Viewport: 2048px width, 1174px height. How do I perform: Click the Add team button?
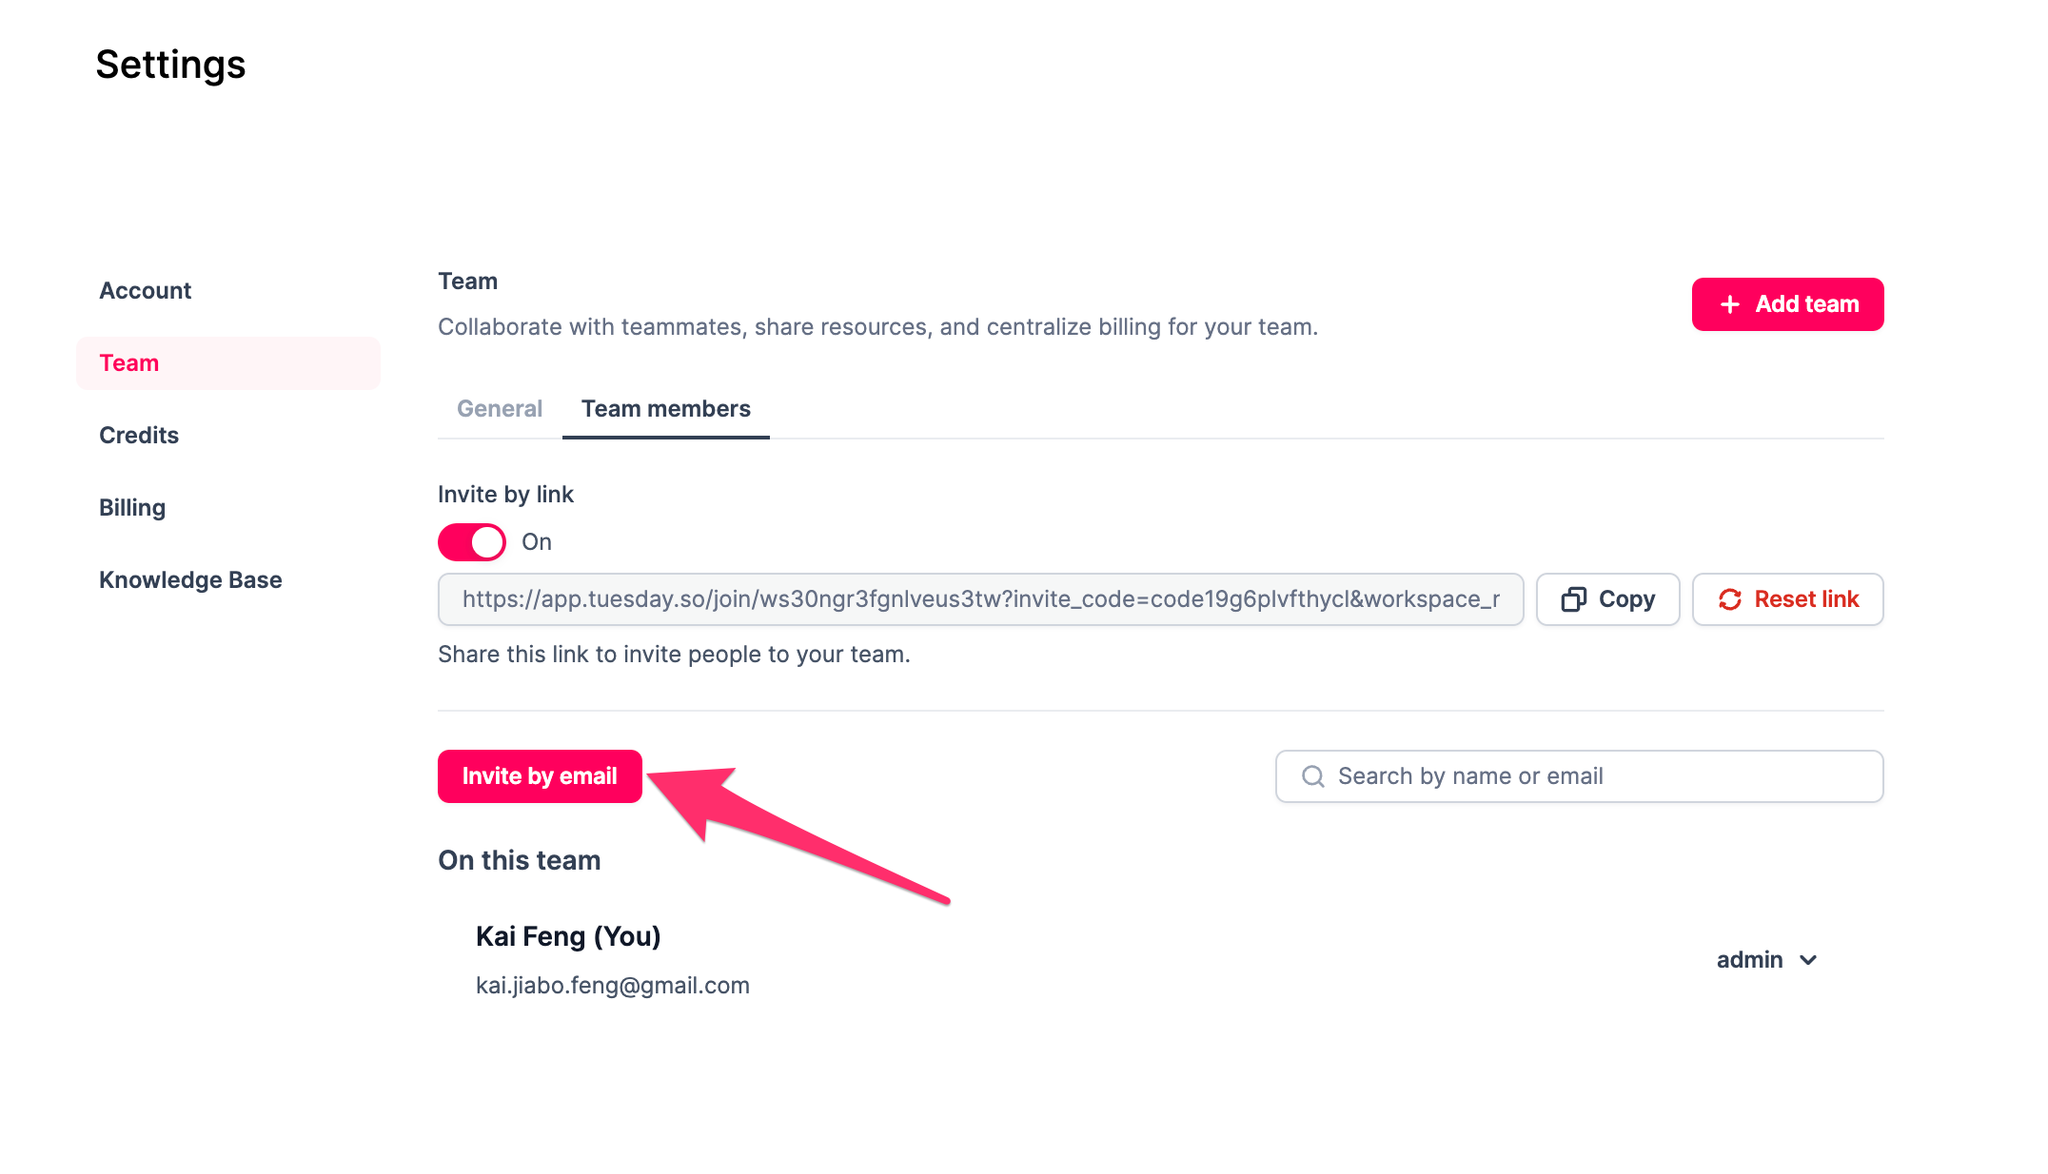(1788, 304)
